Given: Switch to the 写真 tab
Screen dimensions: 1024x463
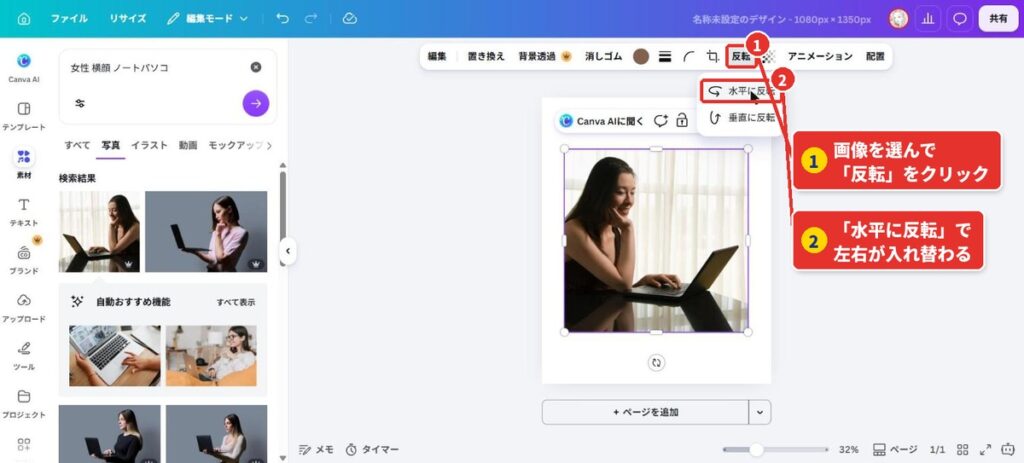Looking at the screenshot, I should 110,145.
